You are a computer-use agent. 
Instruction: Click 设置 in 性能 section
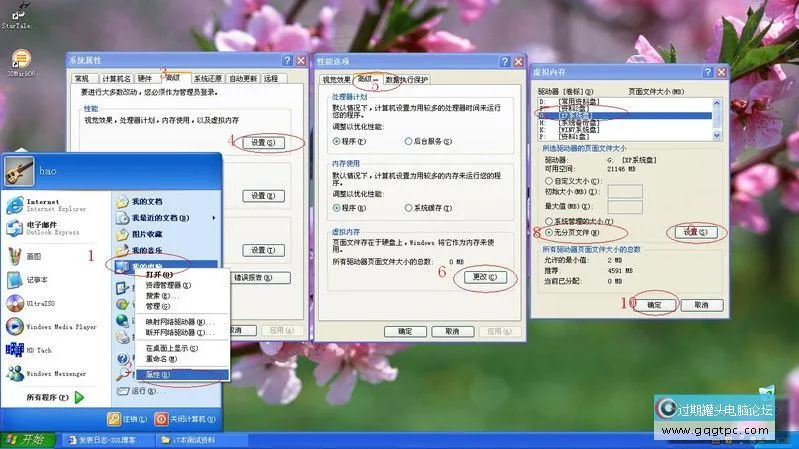click(x=263, y=143)
